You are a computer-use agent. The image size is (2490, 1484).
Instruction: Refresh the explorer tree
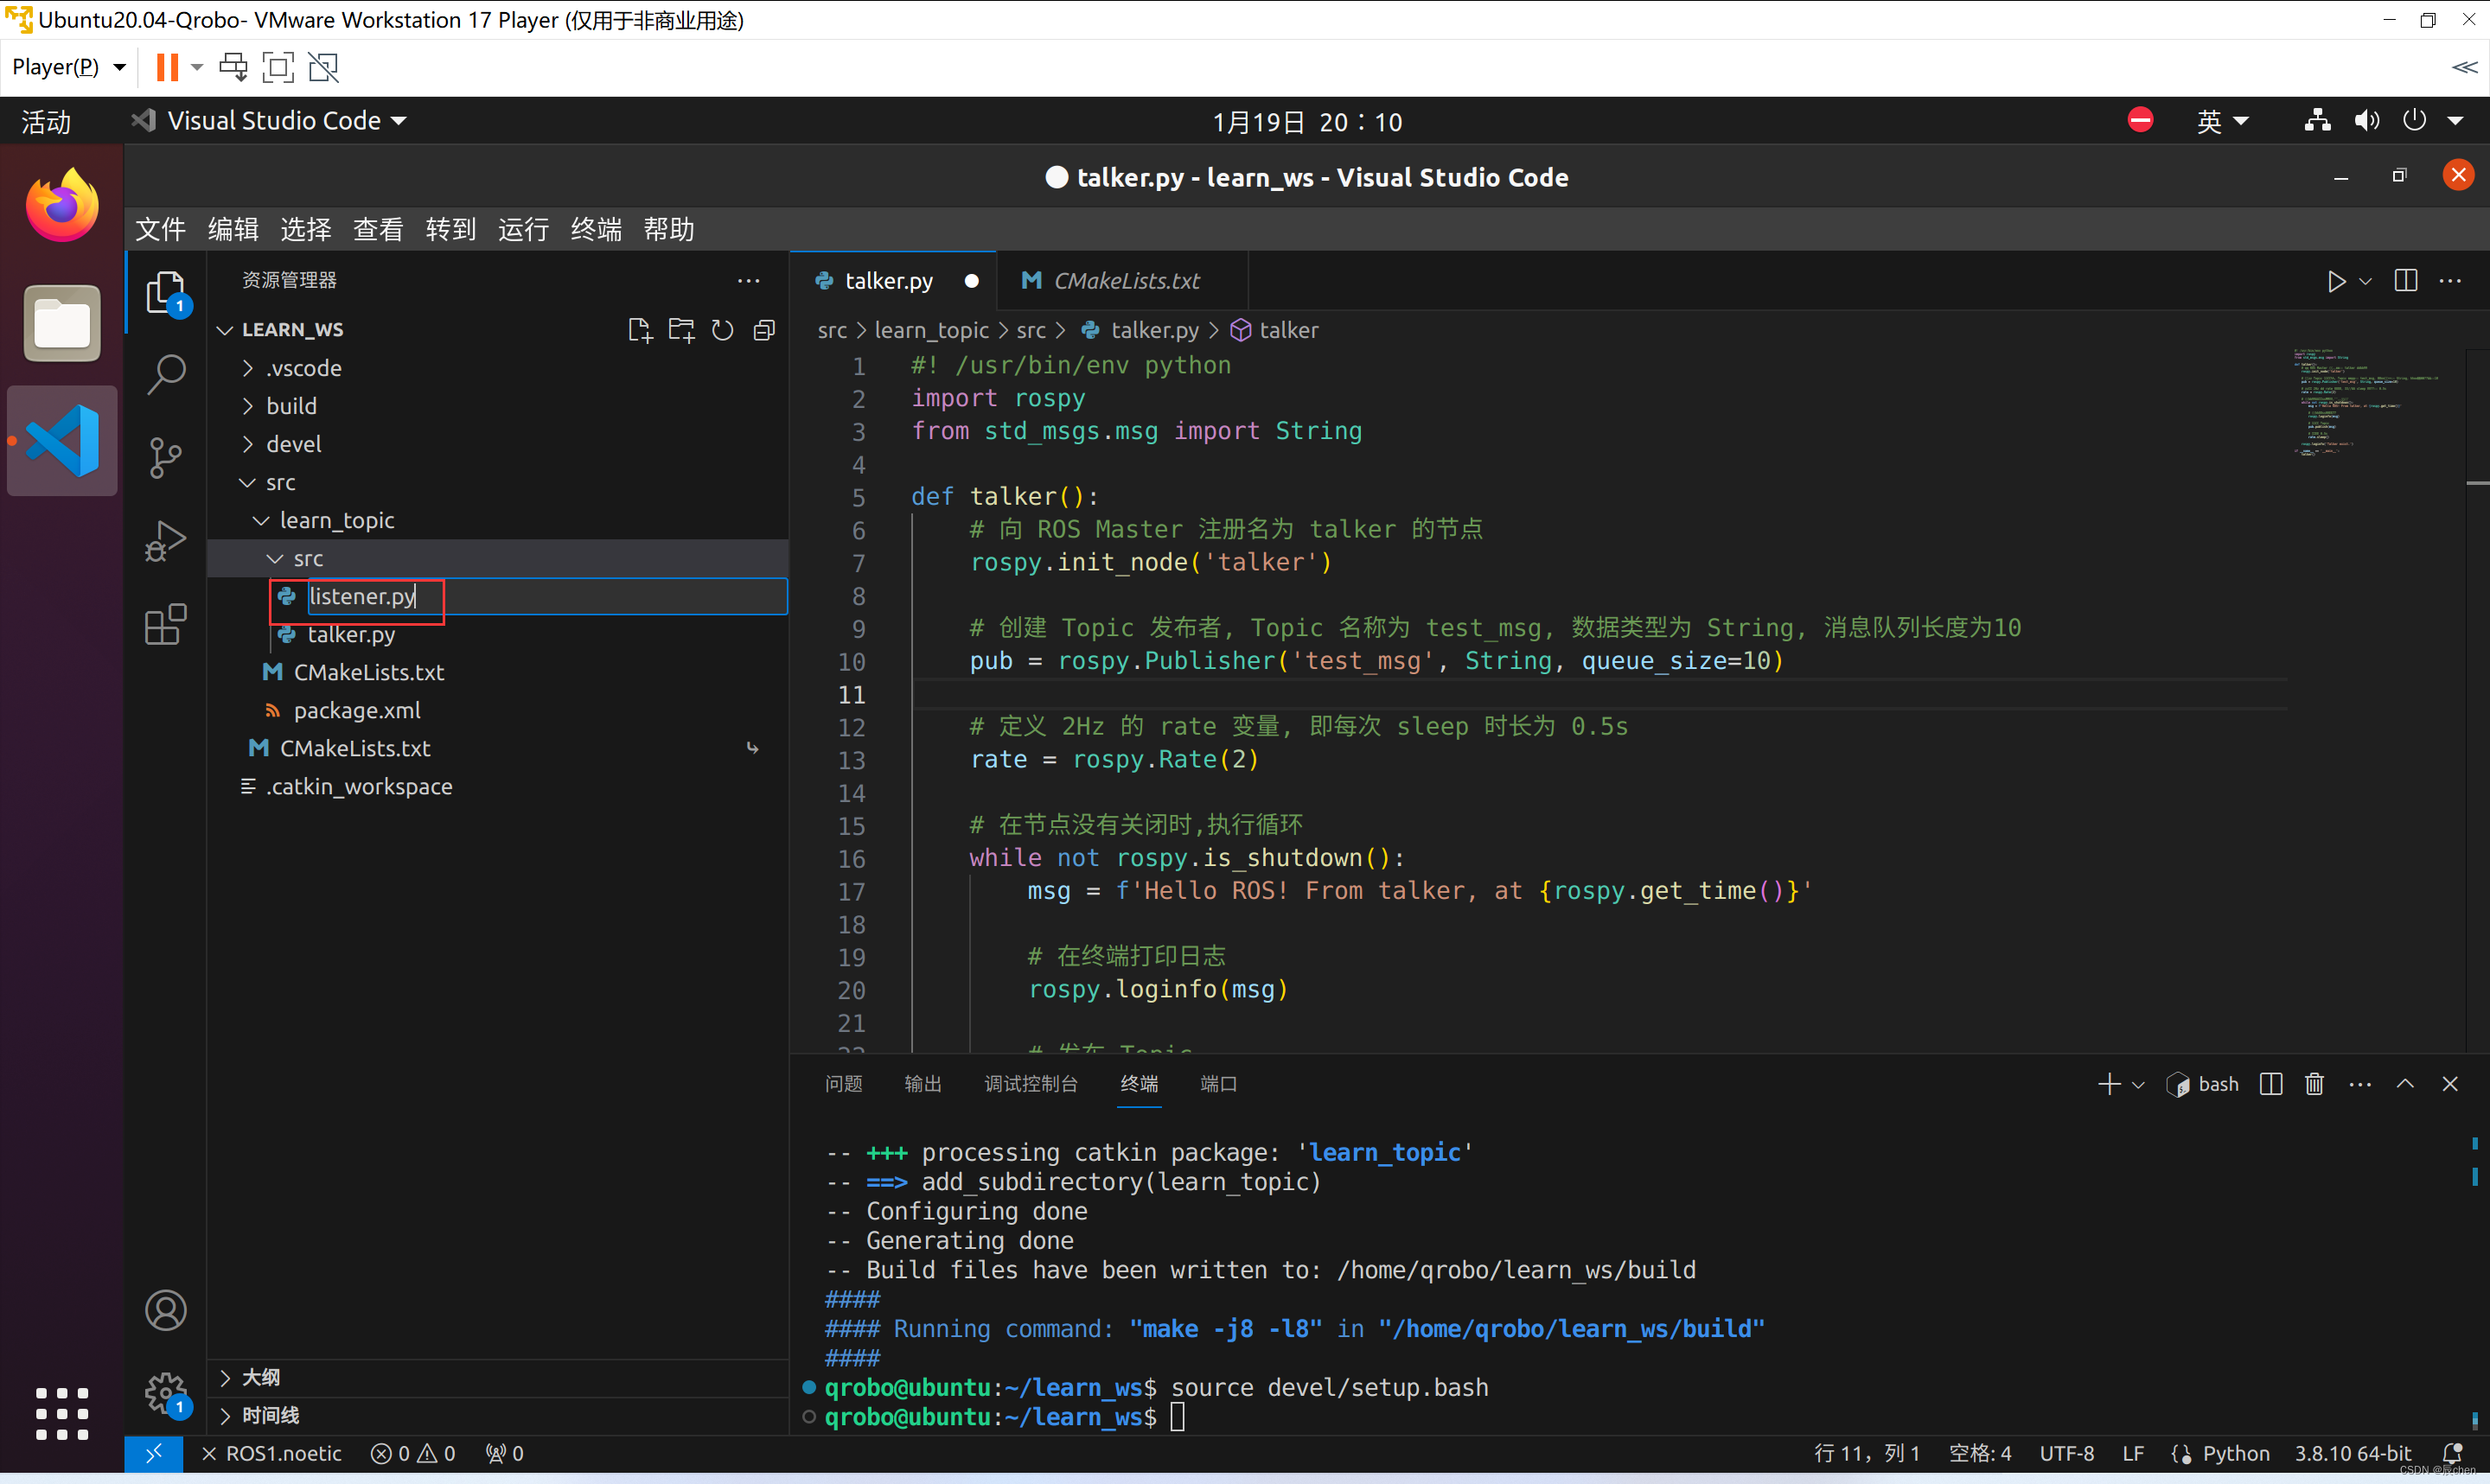click(722, 330)
